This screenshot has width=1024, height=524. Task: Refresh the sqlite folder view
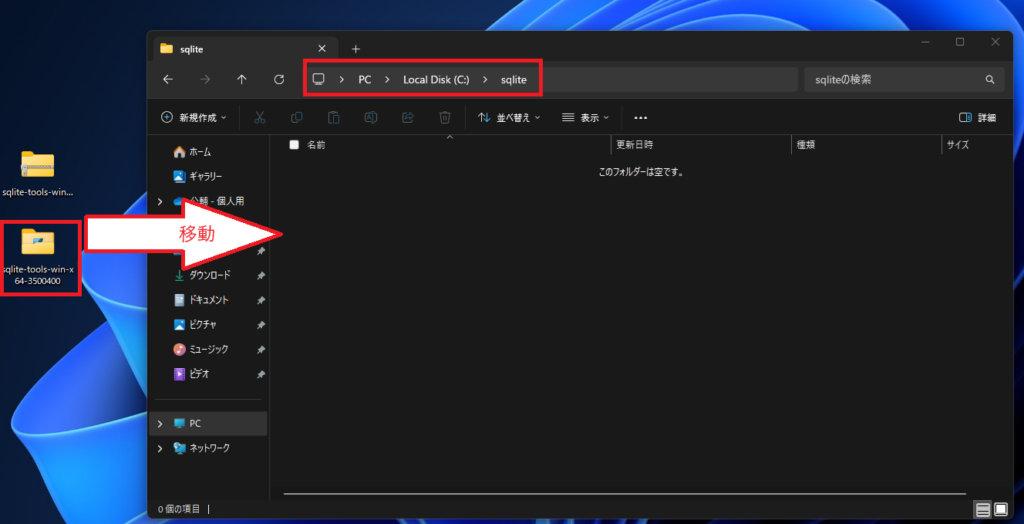(x=279, y=79)
